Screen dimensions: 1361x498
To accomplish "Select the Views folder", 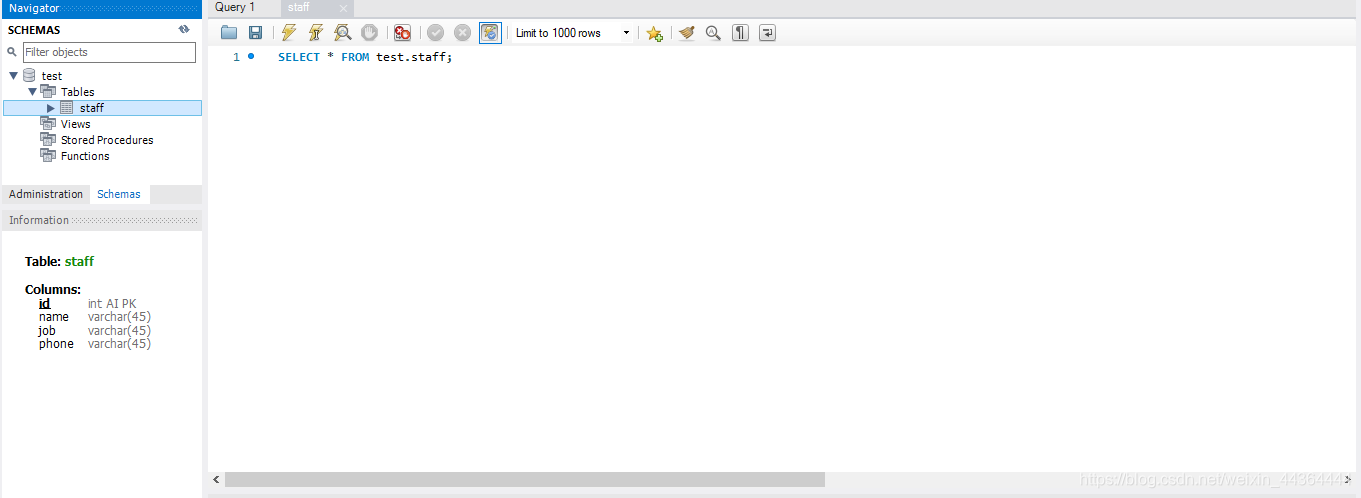I will tap(76, 124).
